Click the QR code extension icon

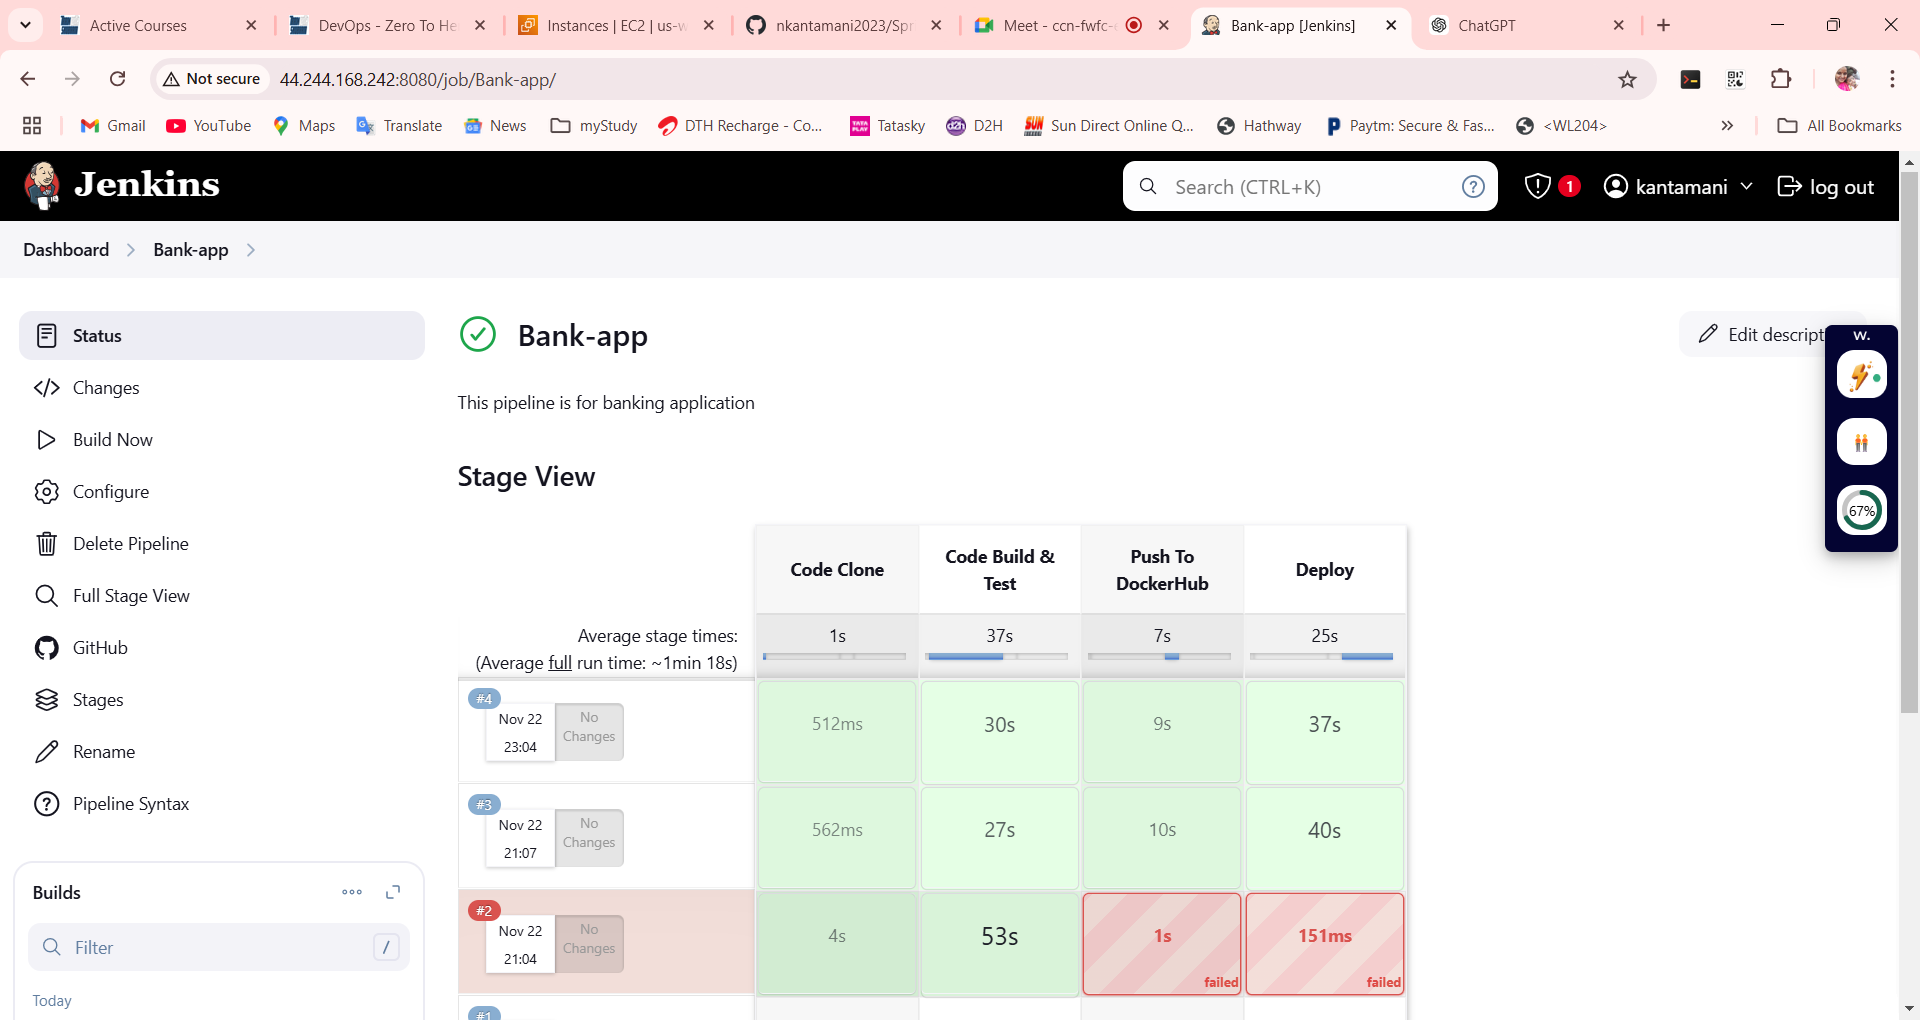click(x=1736, y=79)
